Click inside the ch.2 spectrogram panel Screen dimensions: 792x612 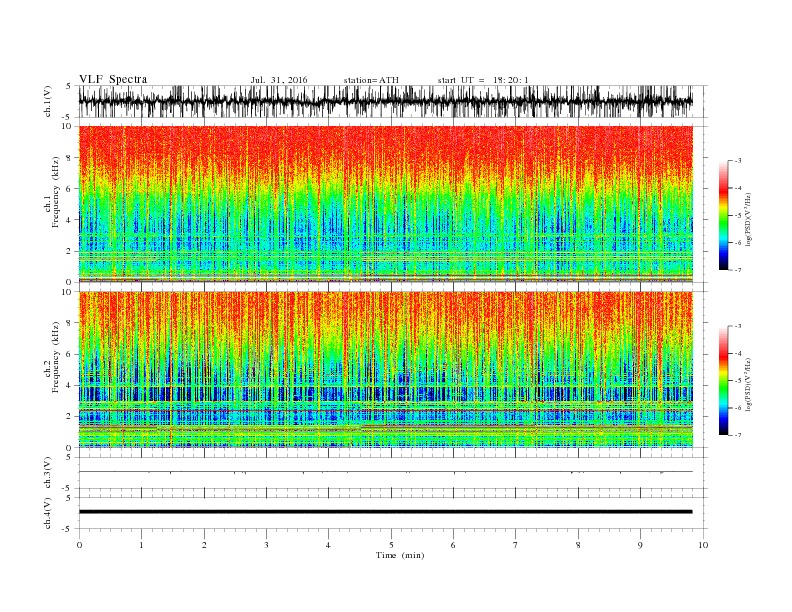385,369
